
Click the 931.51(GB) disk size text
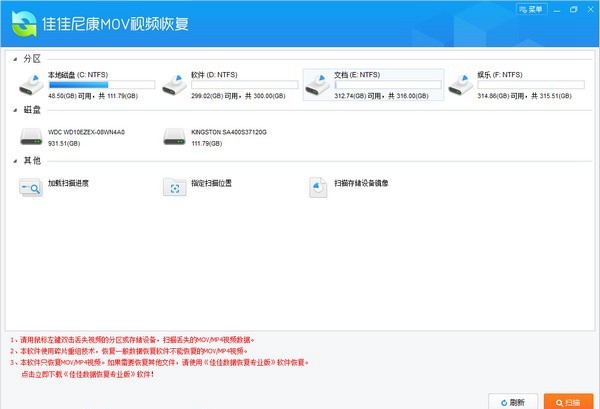tap(64, 143)
